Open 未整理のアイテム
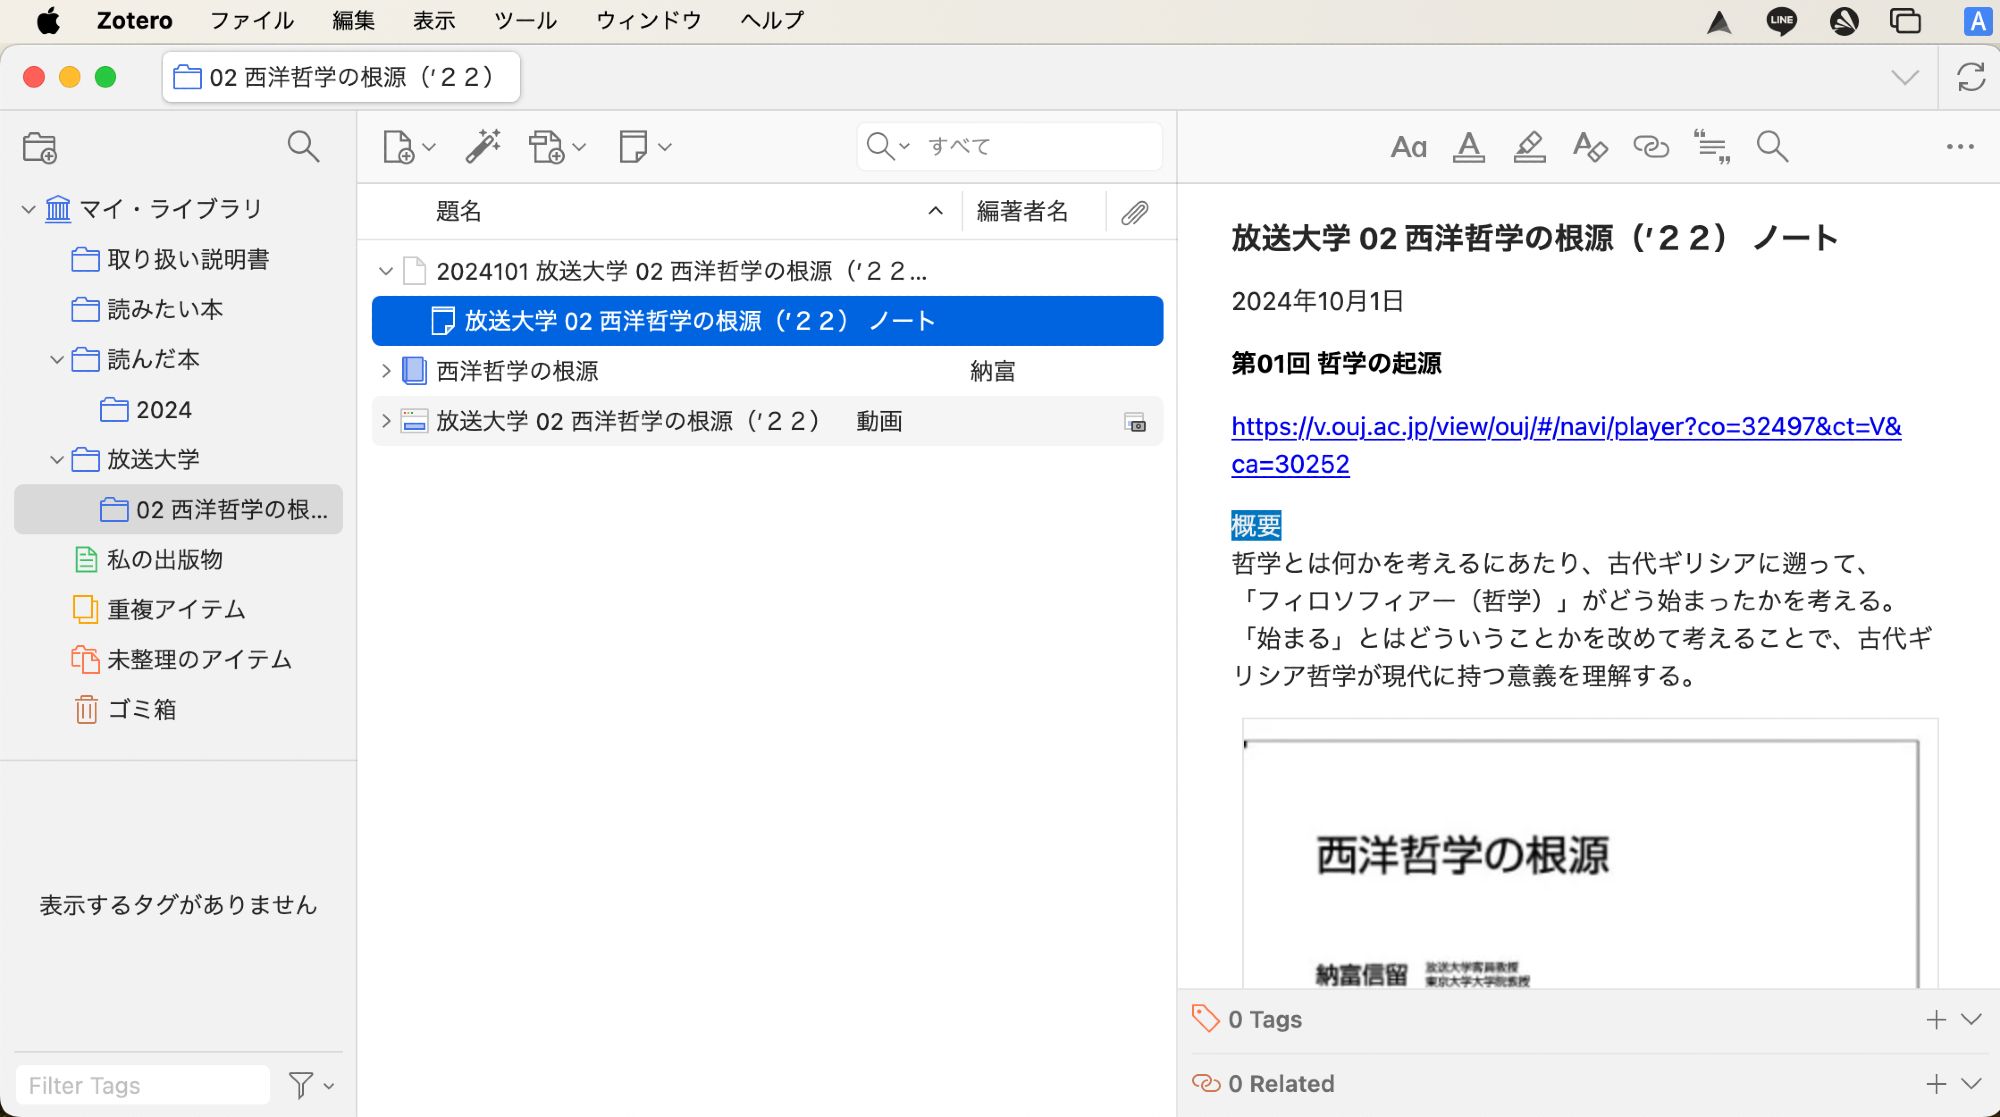Viewport: 2000px width, 1117px height. point(178,659)
